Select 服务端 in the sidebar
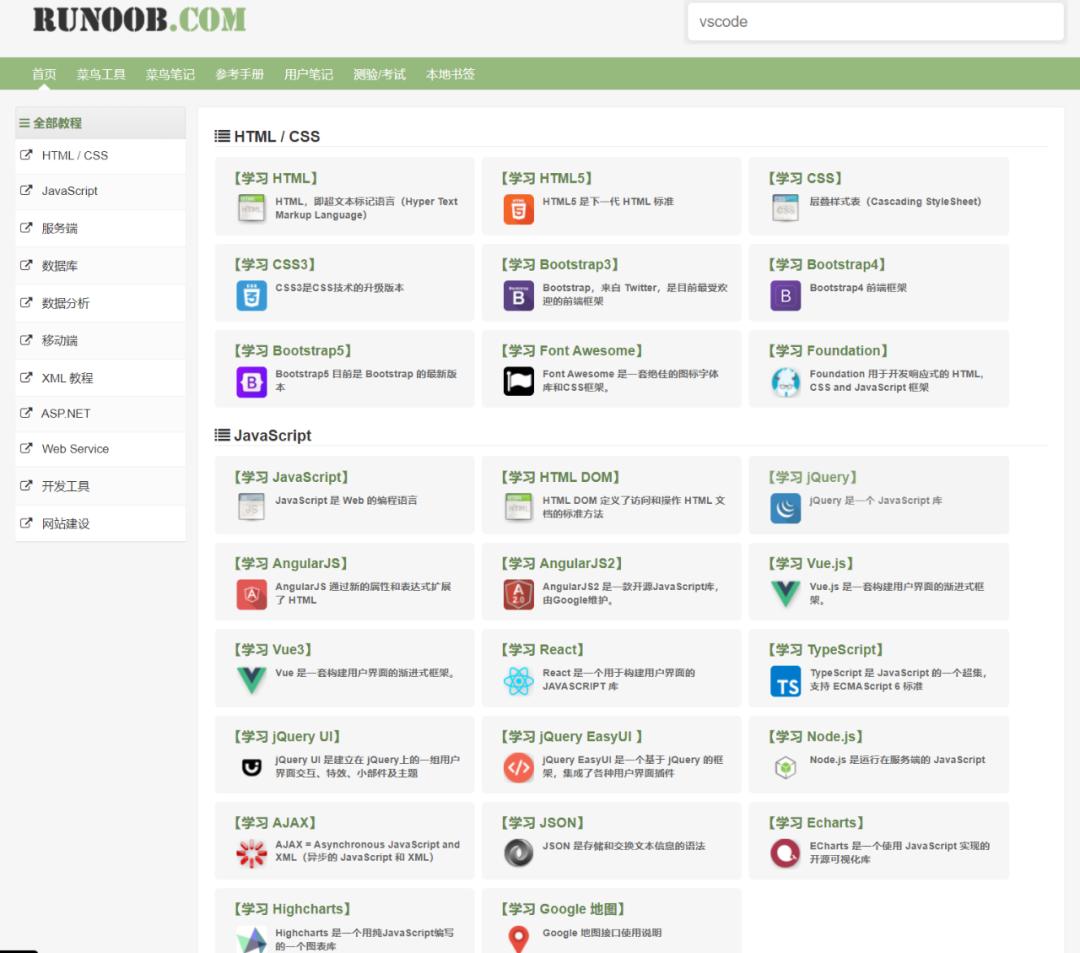1080x953 pixels. pos(101,229)
